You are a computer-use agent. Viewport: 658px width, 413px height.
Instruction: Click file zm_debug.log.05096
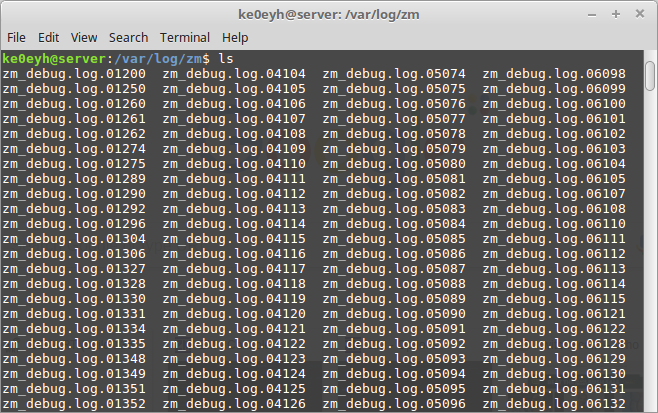click(394, 404)
